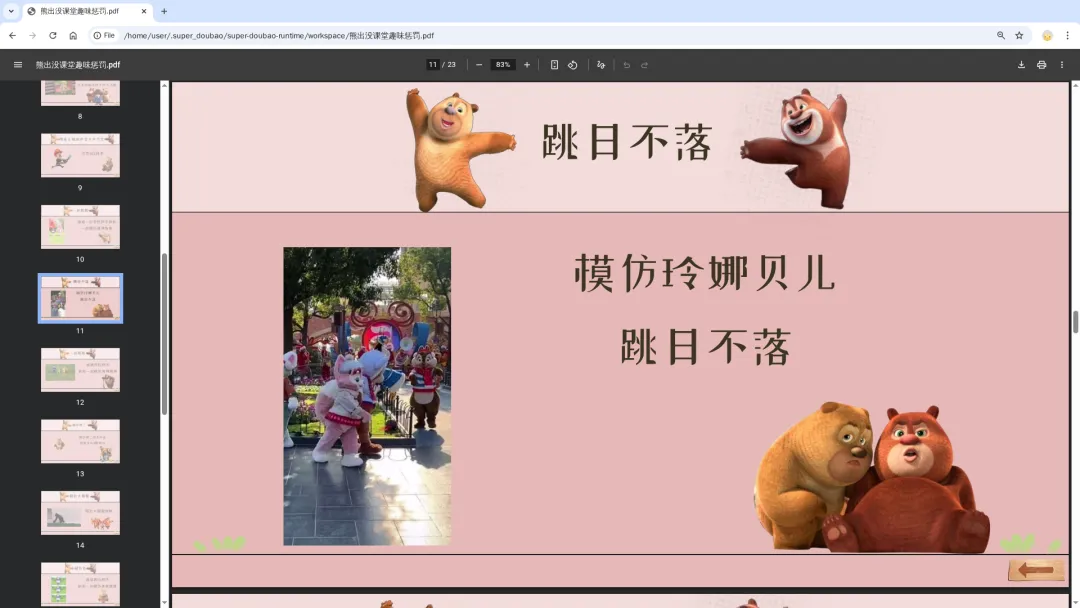Open the browser zoom magnifier icon

point(1001,35)
